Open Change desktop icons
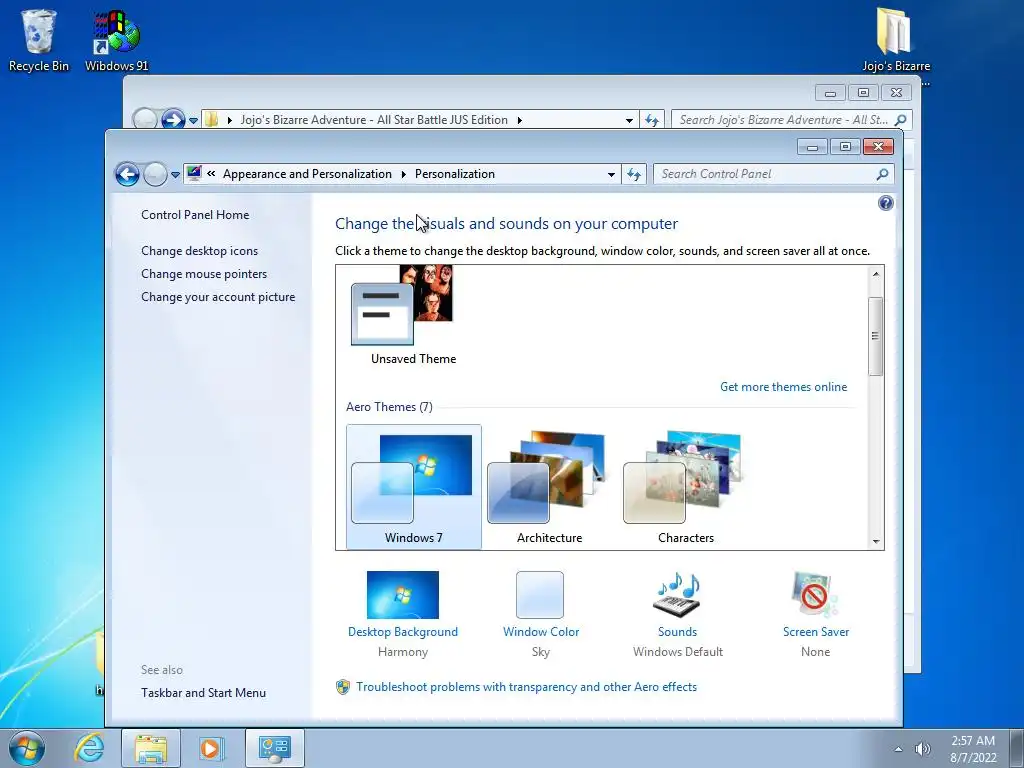The image size is (1024, 768). pos(199,251)
